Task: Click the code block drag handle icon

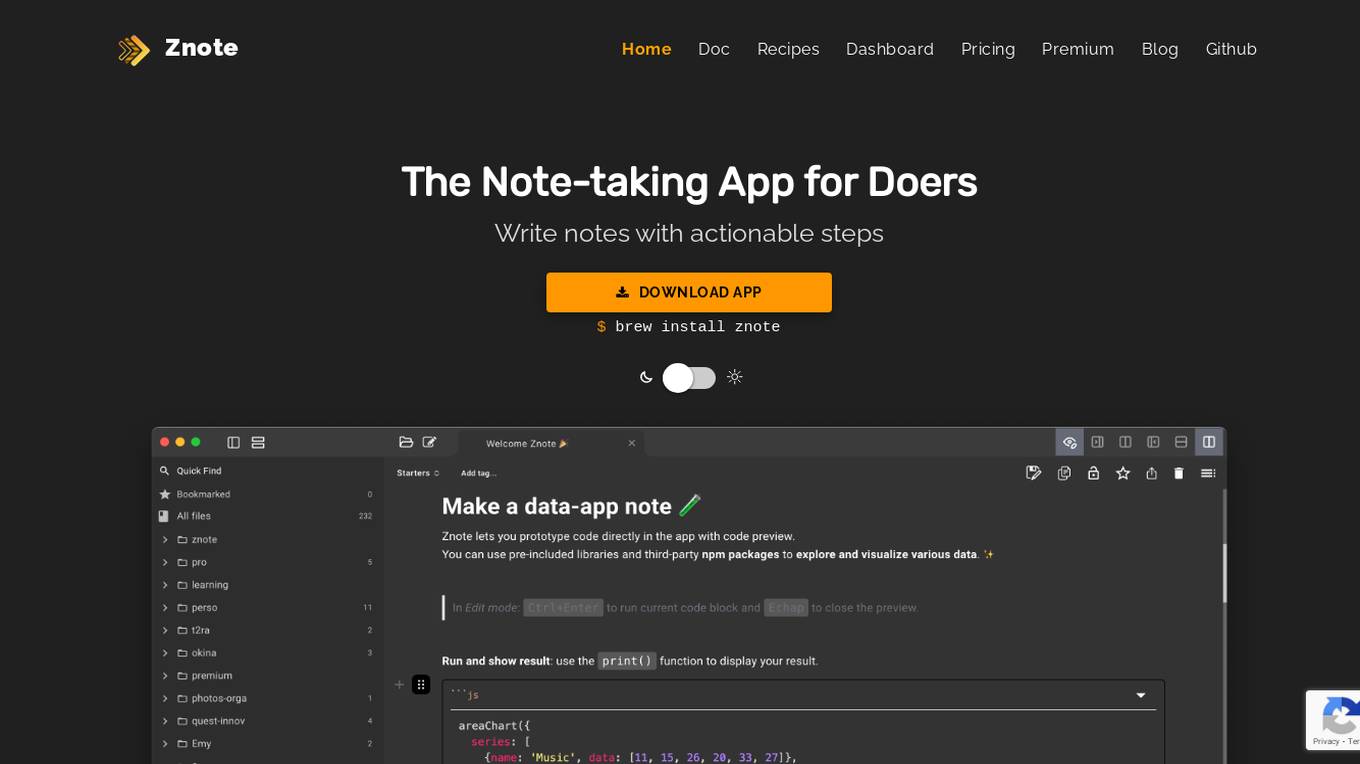Action: coord(421,684)
